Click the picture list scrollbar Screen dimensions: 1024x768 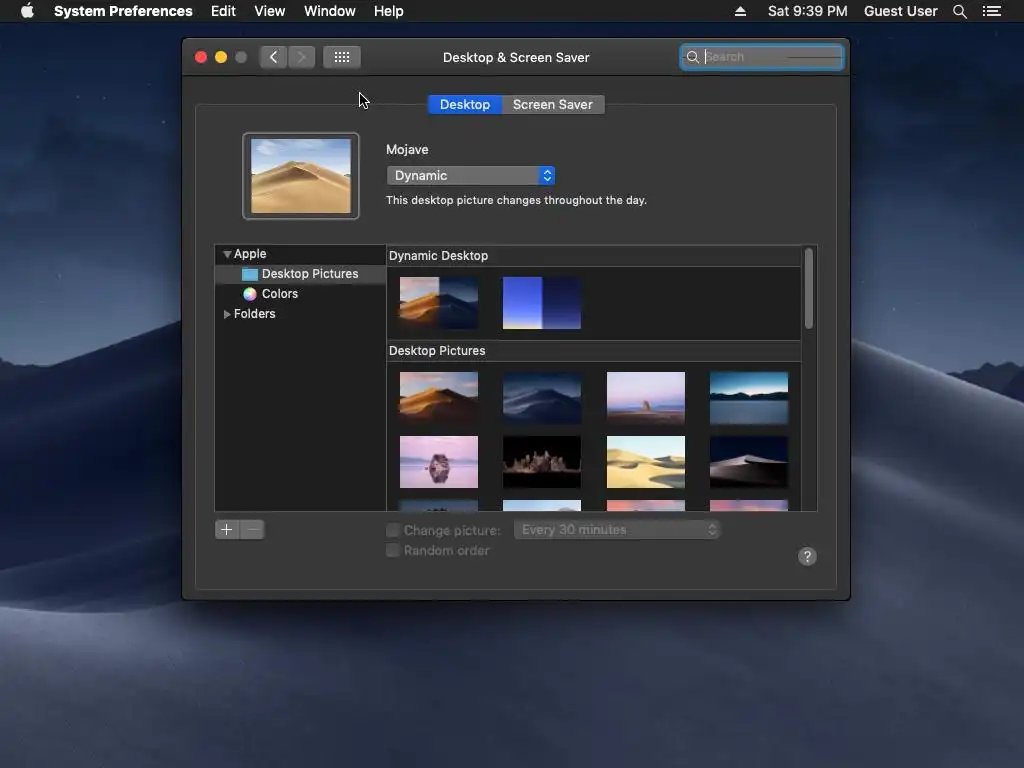click(808, 288)
